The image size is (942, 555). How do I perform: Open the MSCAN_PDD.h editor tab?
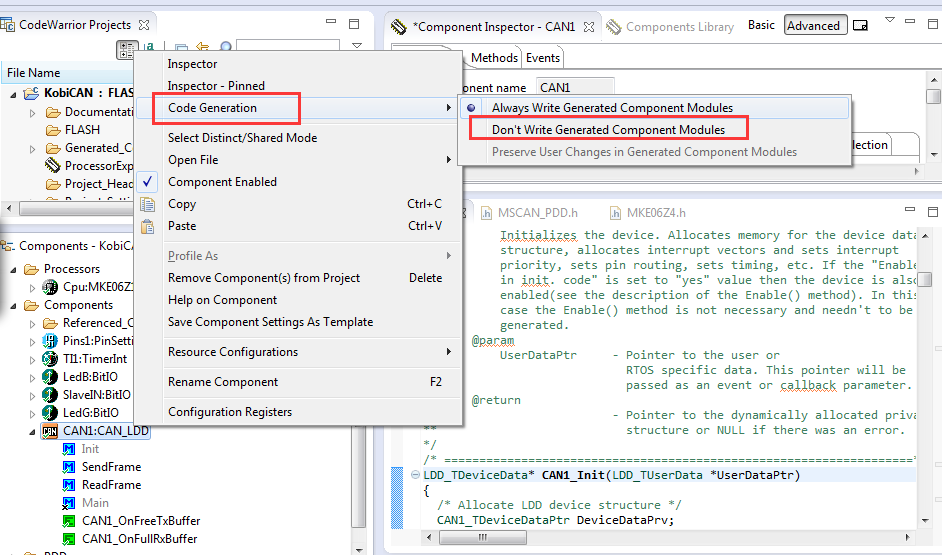pos(530,213)
